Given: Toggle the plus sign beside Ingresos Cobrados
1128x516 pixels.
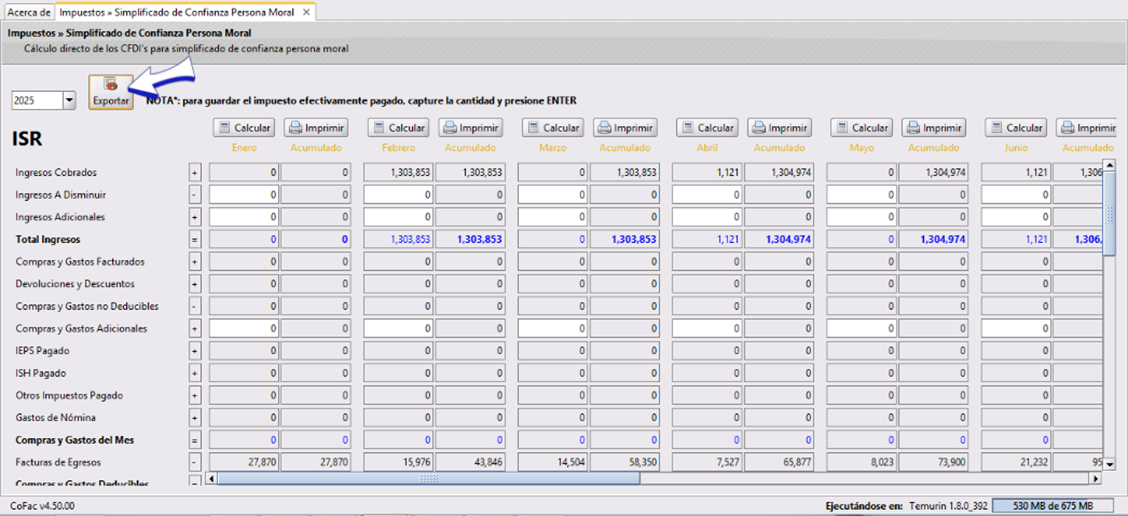Looking at the screenshot, I should click(195, 173).
